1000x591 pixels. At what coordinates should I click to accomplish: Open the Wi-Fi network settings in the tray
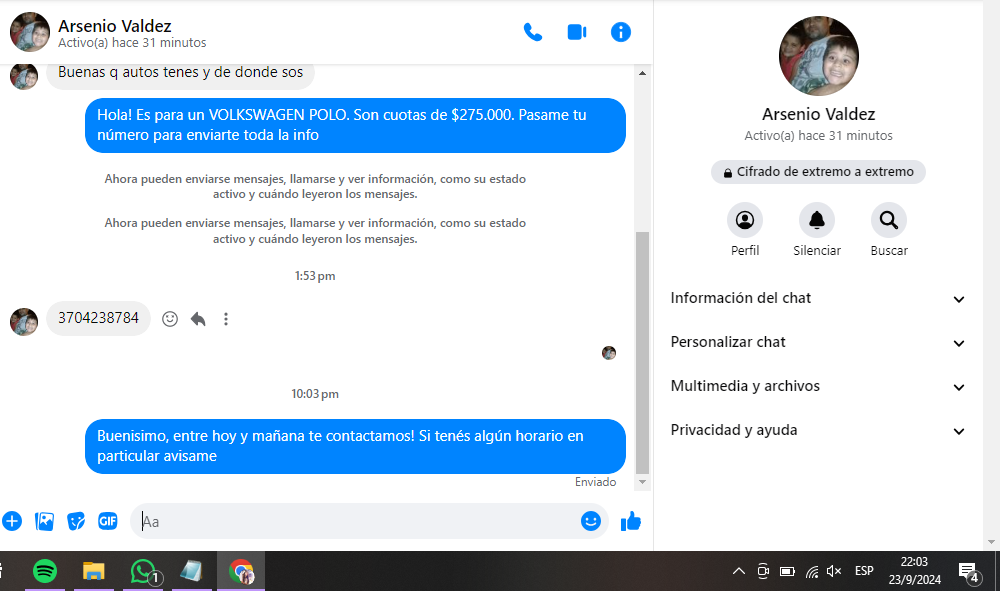[811, 571]
